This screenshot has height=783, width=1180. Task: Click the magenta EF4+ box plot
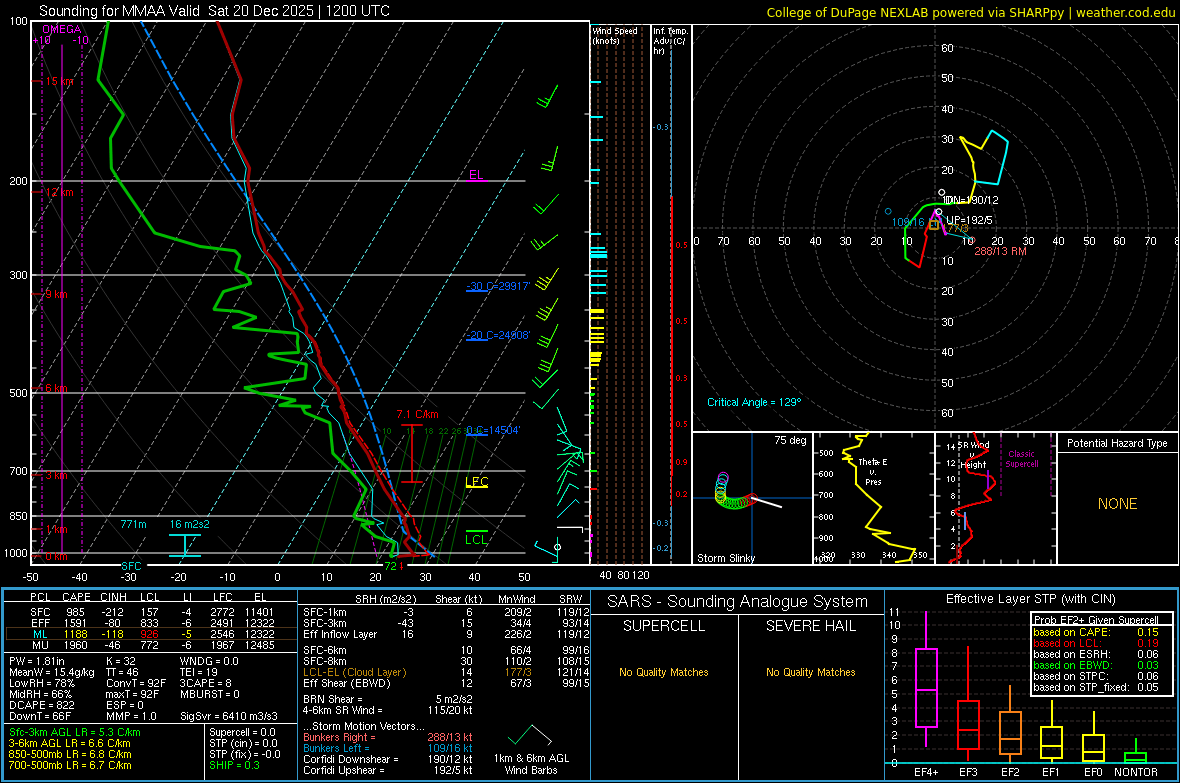coord(926,680)
